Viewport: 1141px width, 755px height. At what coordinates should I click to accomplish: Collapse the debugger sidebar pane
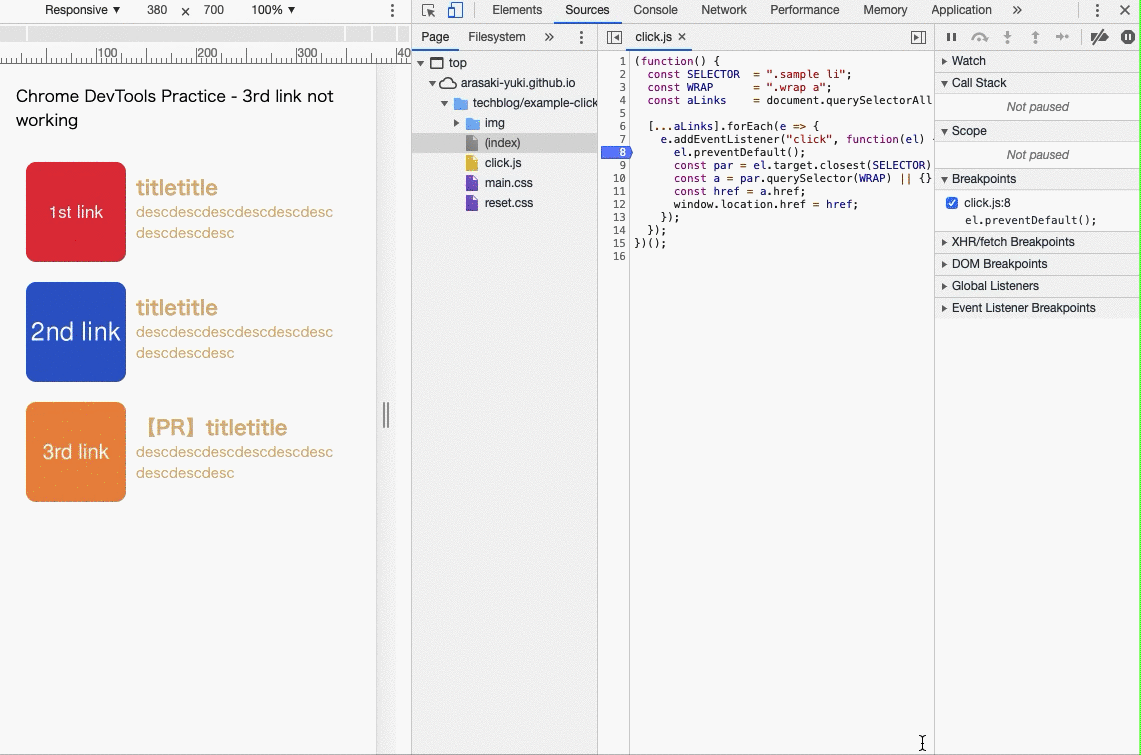(918, 37)
